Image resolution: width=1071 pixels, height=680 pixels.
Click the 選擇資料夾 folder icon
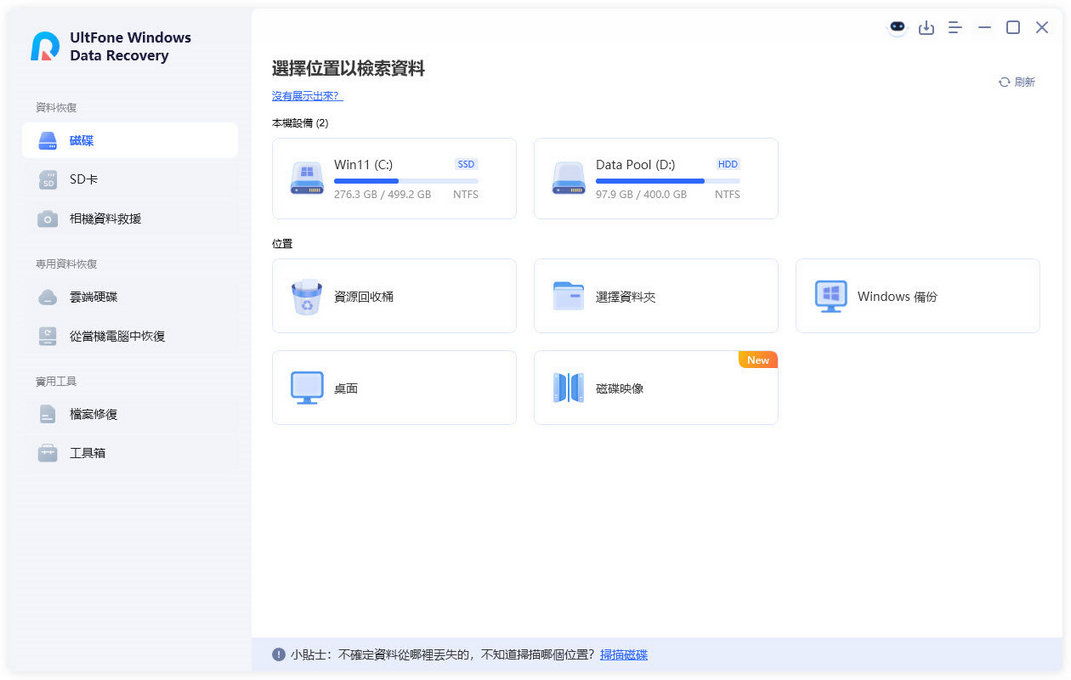coord(568,297)
